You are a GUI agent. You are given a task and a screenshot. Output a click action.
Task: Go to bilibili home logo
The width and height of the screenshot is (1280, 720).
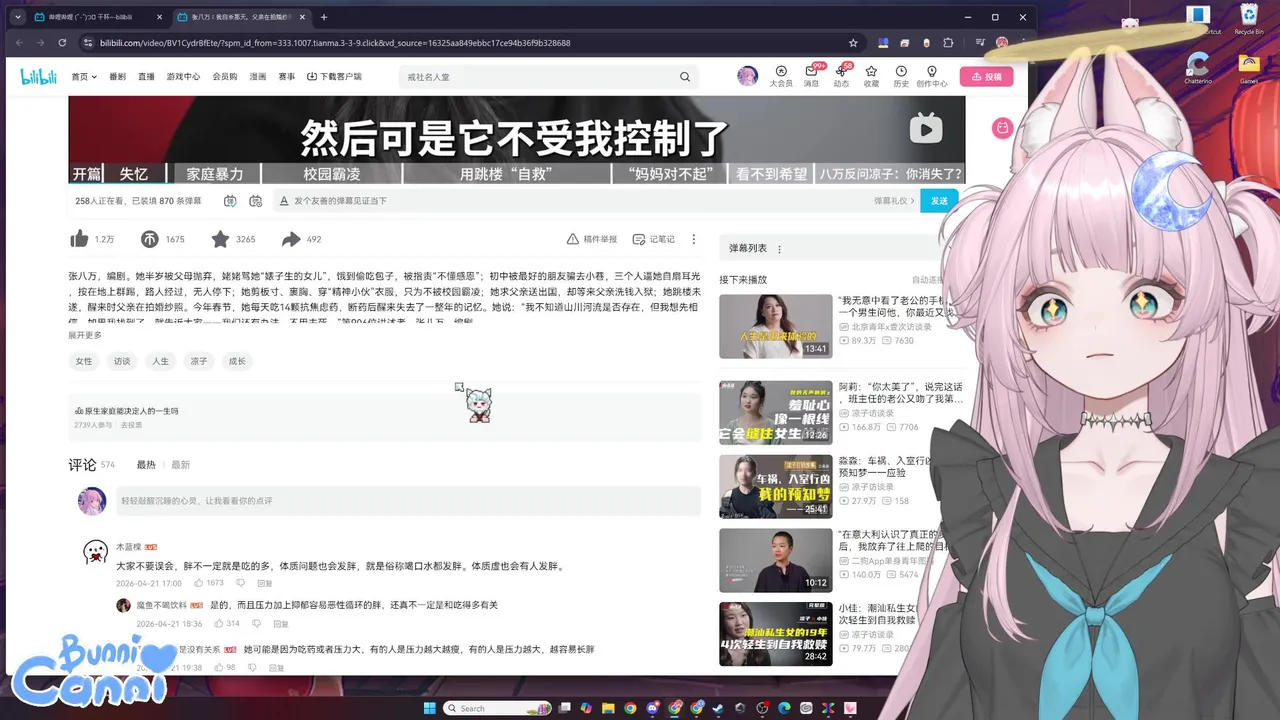39,77
